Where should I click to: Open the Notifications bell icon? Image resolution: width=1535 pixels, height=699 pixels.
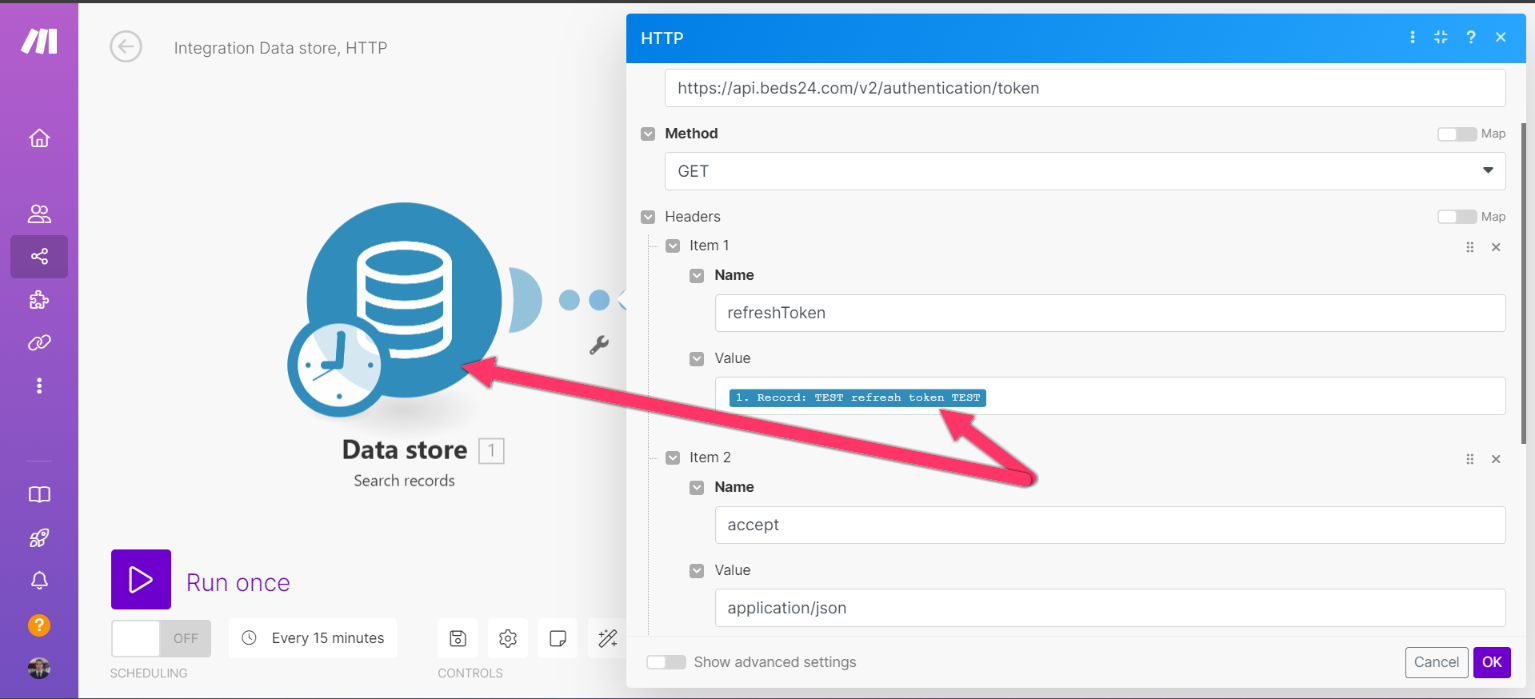coord(39,581)
